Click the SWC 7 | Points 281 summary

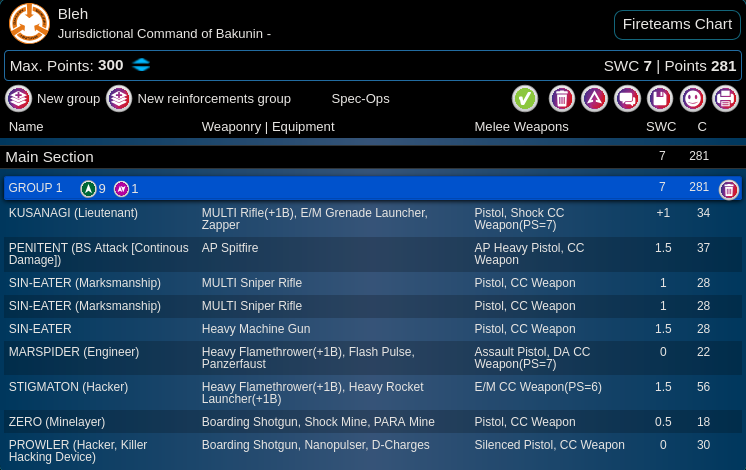tap(670, 66)
